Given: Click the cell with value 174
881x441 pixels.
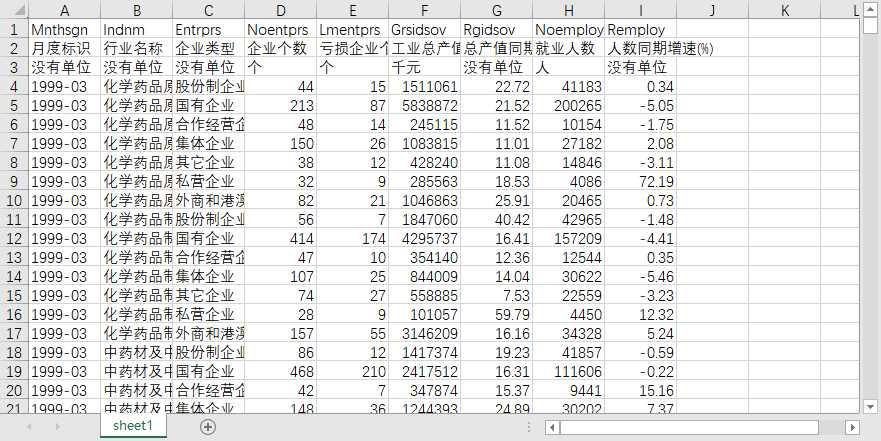Looking at the screenshot, I should [352, 238].
